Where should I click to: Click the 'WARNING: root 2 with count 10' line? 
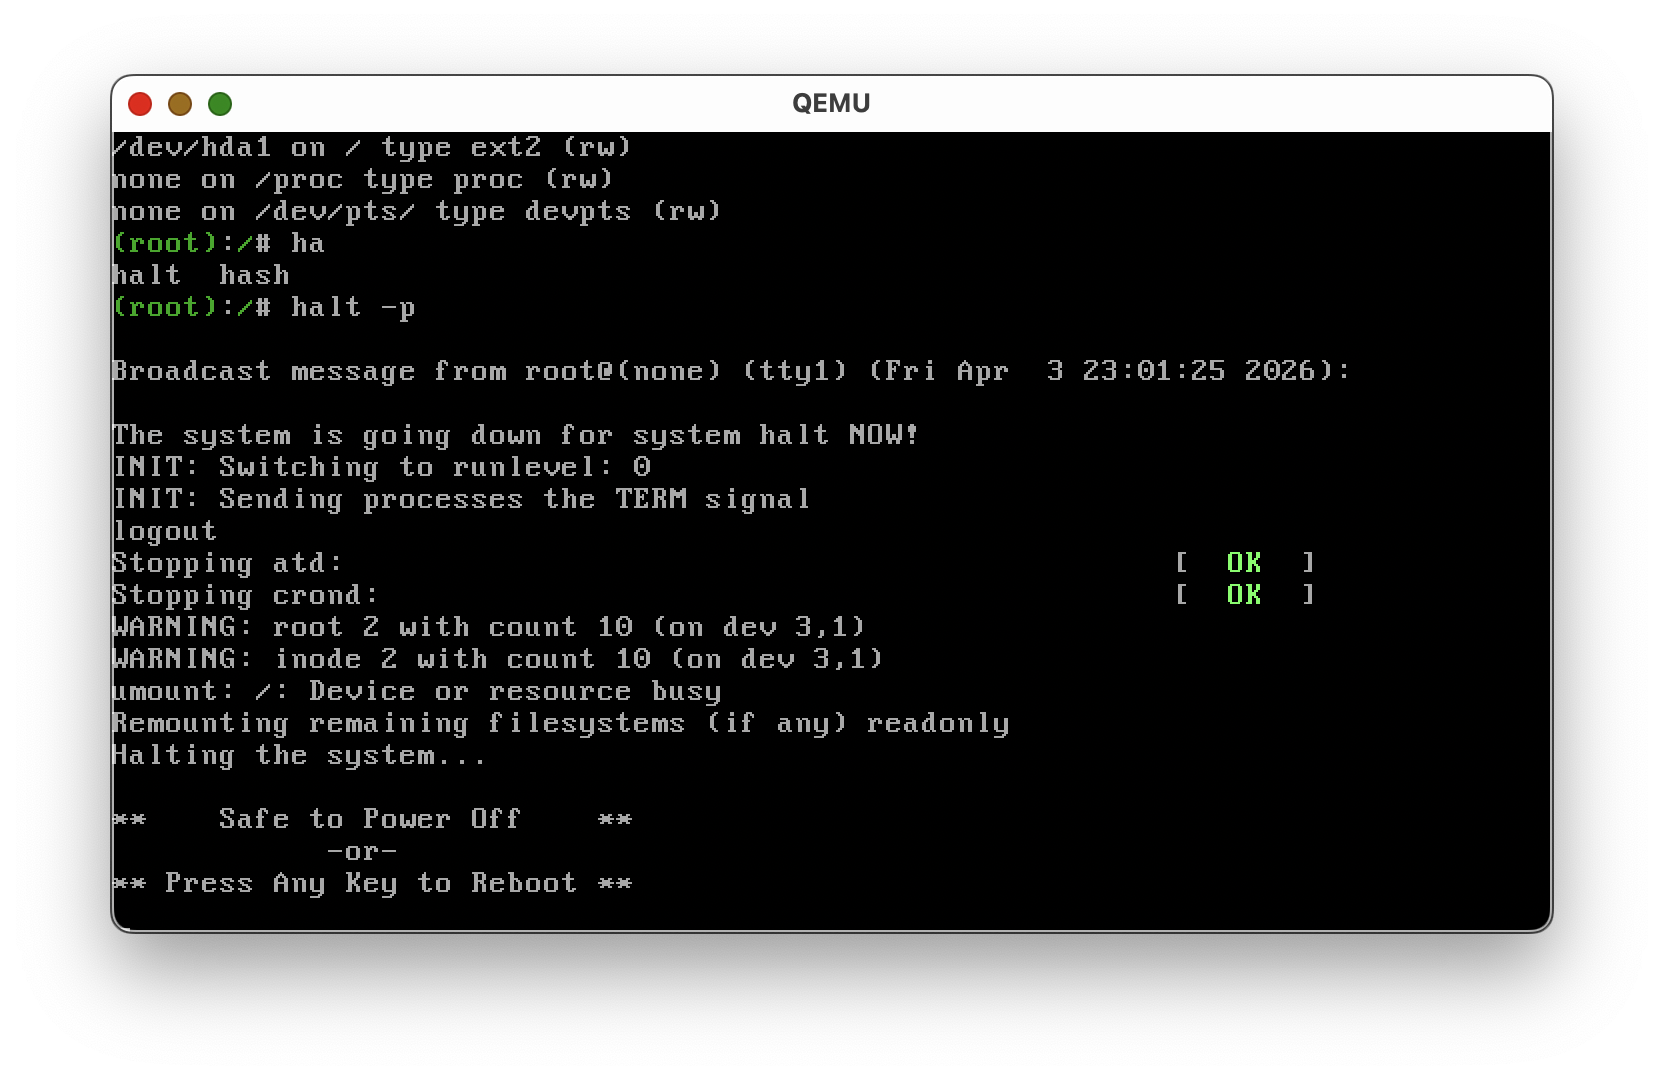(x=488, y=627)
